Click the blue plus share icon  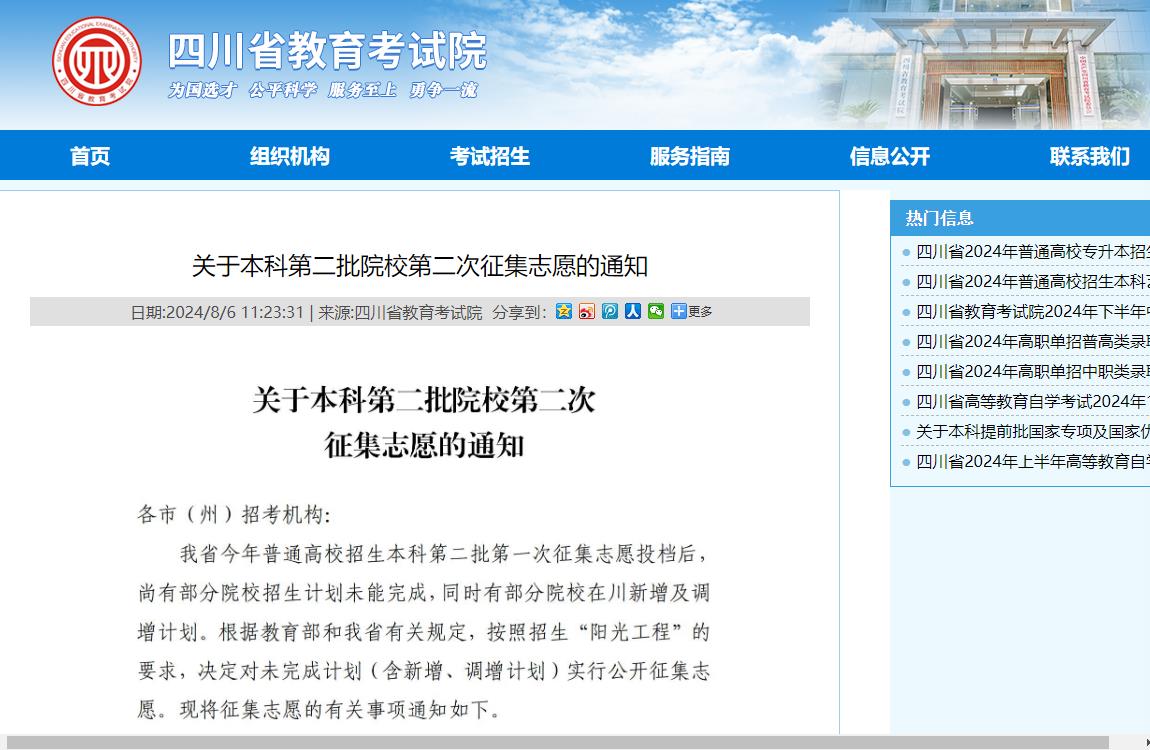pyautogui.click(x=681, y=311)
